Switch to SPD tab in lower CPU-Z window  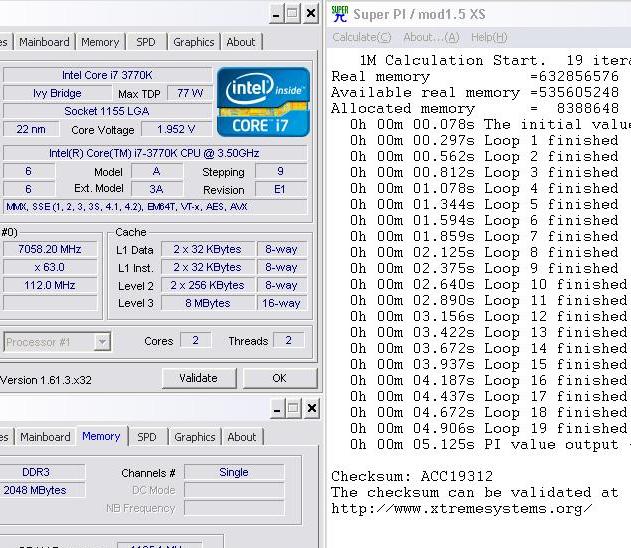coord(147,437)
